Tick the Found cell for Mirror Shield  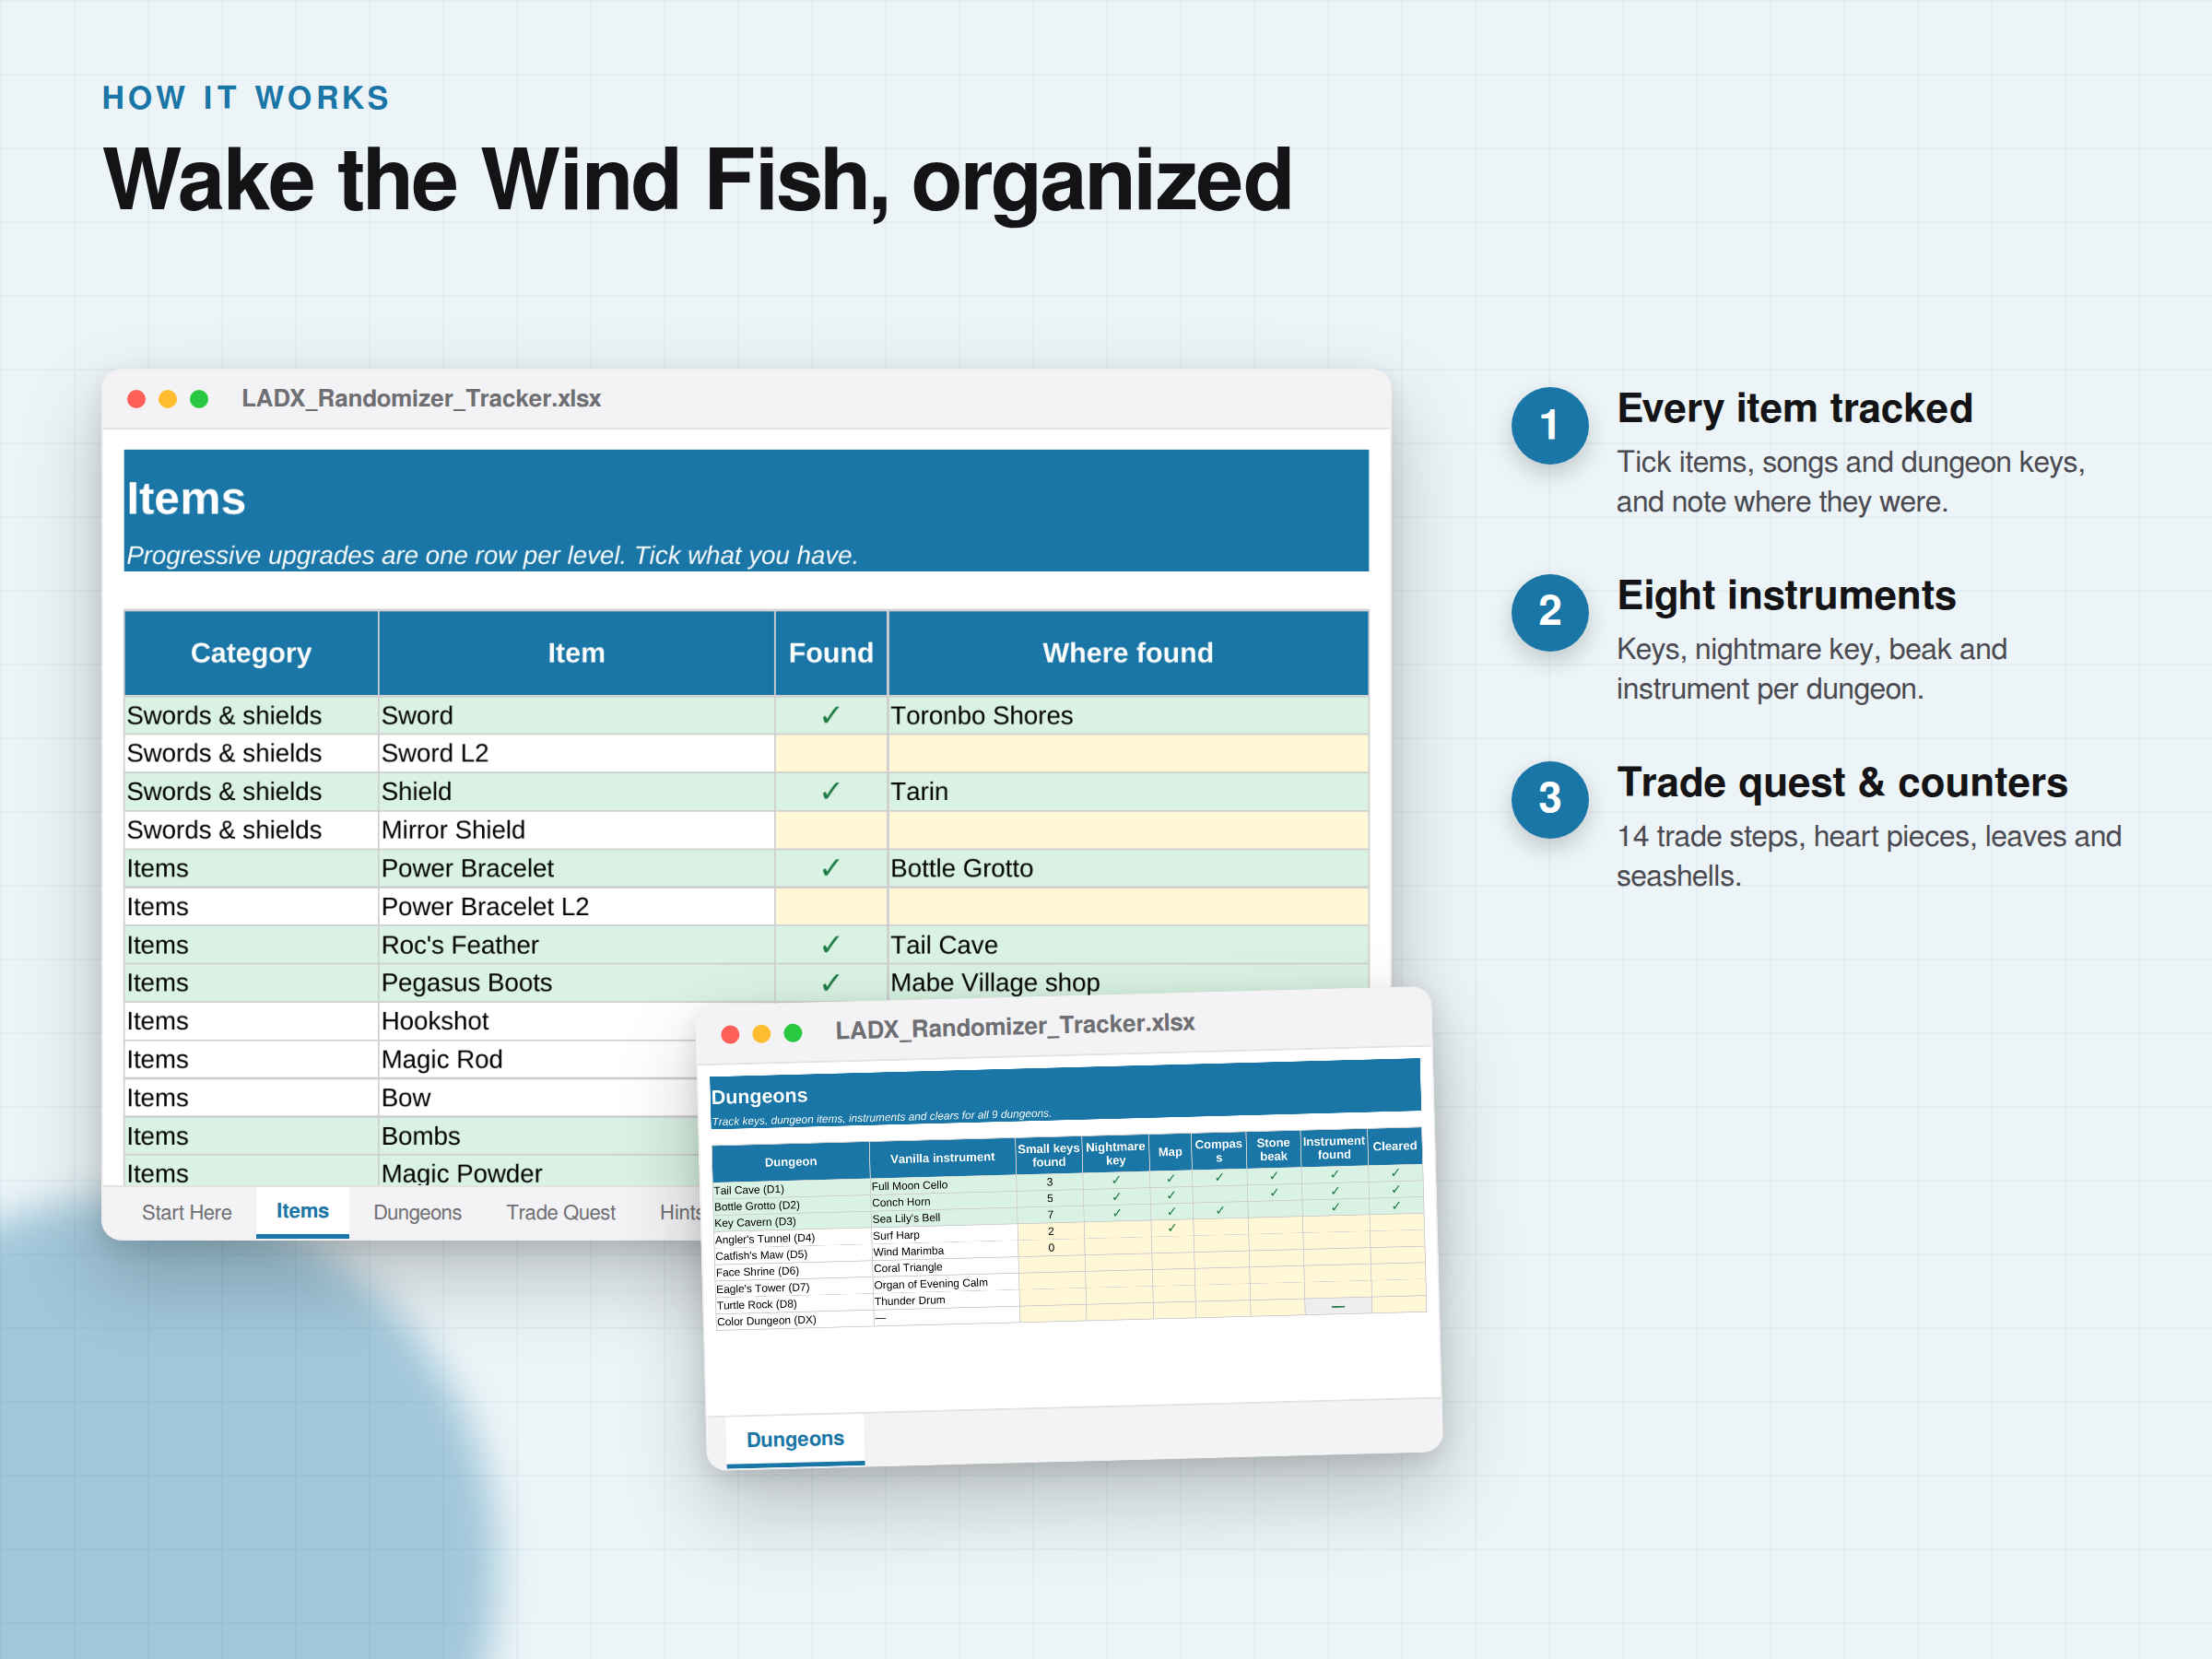830,830
